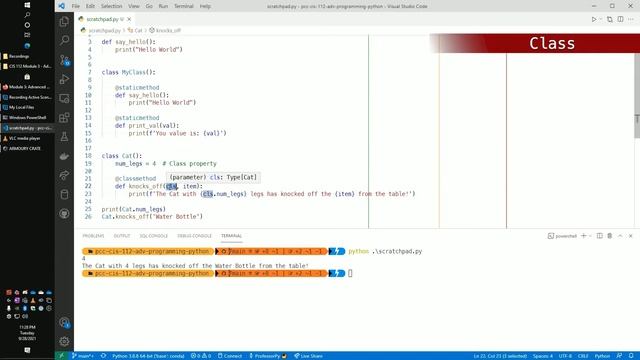This screenshot has height=360, width=640.
Task: Close the terminal panel
Action: coord(631,236)
